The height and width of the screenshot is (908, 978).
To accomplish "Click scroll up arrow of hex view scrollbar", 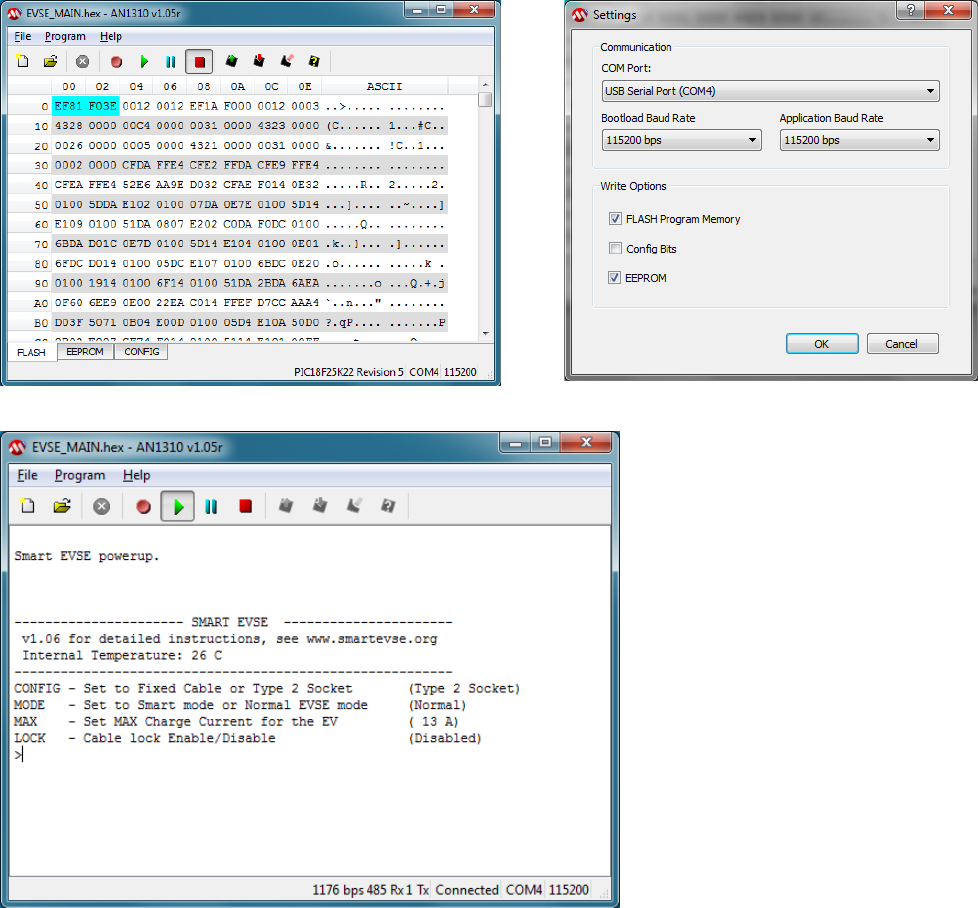I will pos(485,84).
